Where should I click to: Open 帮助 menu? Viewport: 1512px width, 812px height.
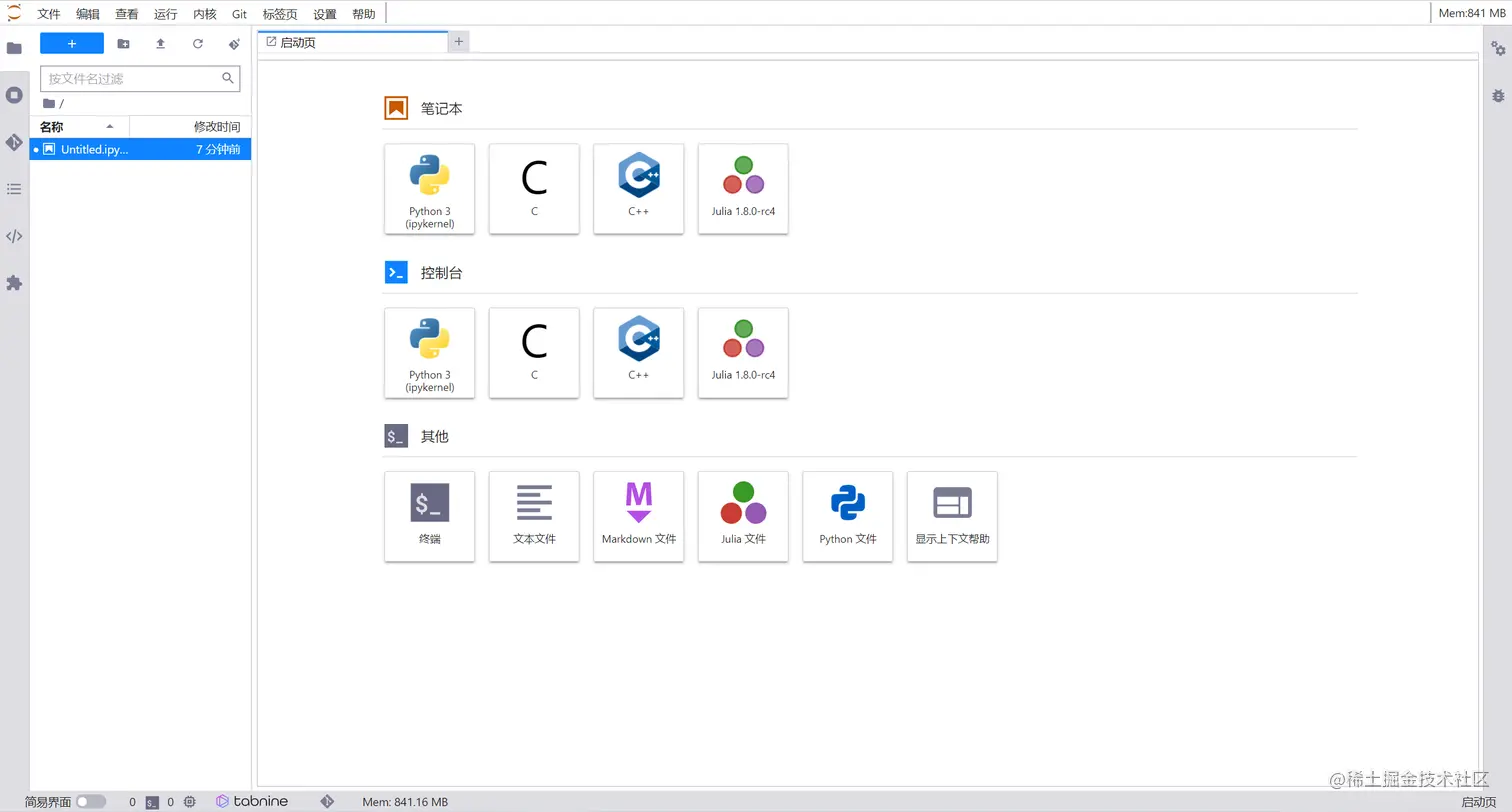coord(364,14)
